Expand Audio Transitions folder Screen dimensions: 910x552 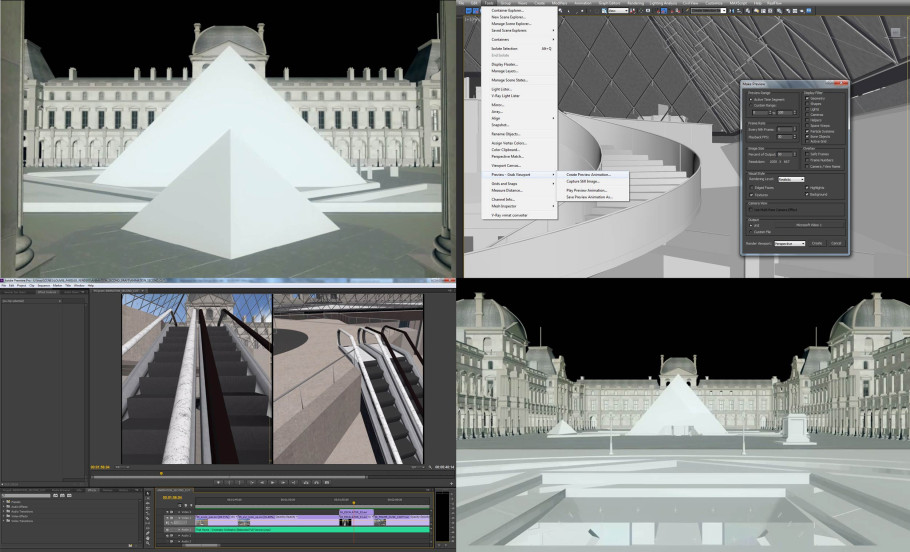pyautogui.click(x=5, y=511)
